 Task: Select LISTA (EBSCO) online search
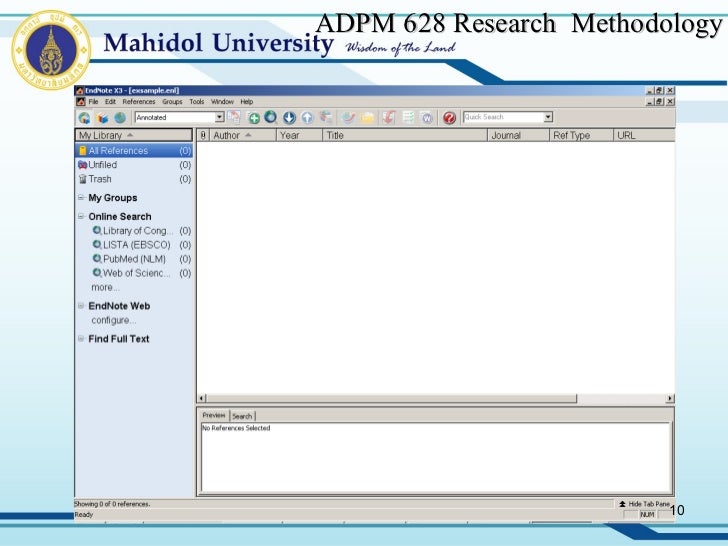click(141, 245)
